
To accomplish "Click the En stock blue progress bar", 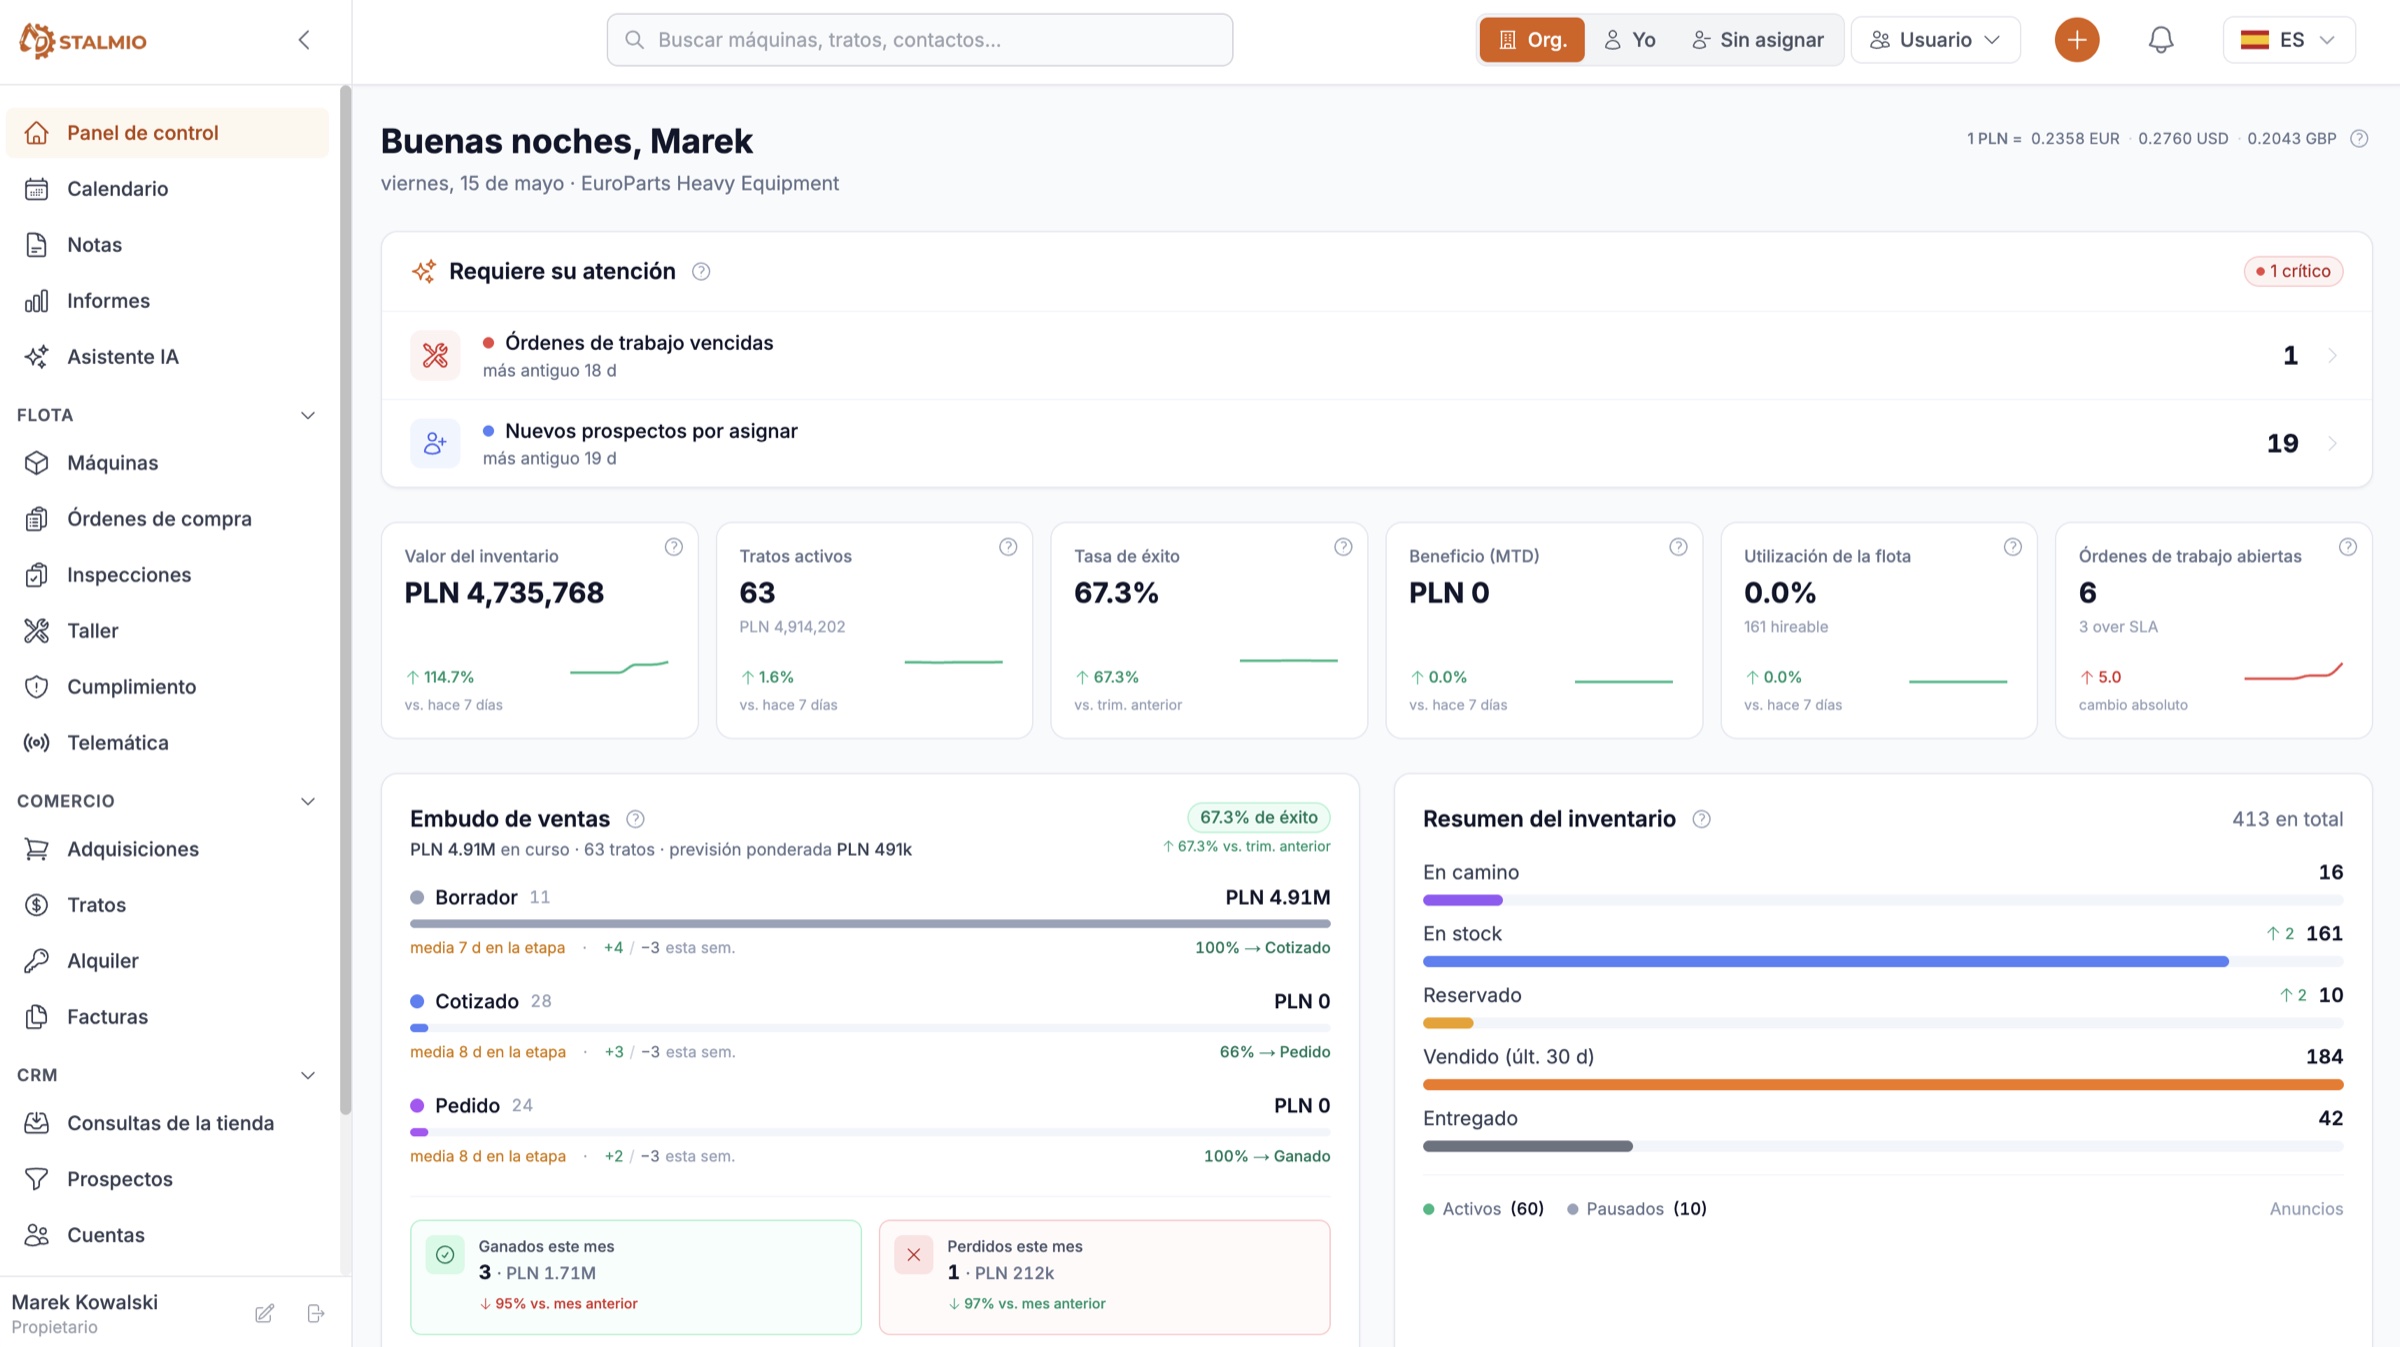I will (x=1825, y=962).
